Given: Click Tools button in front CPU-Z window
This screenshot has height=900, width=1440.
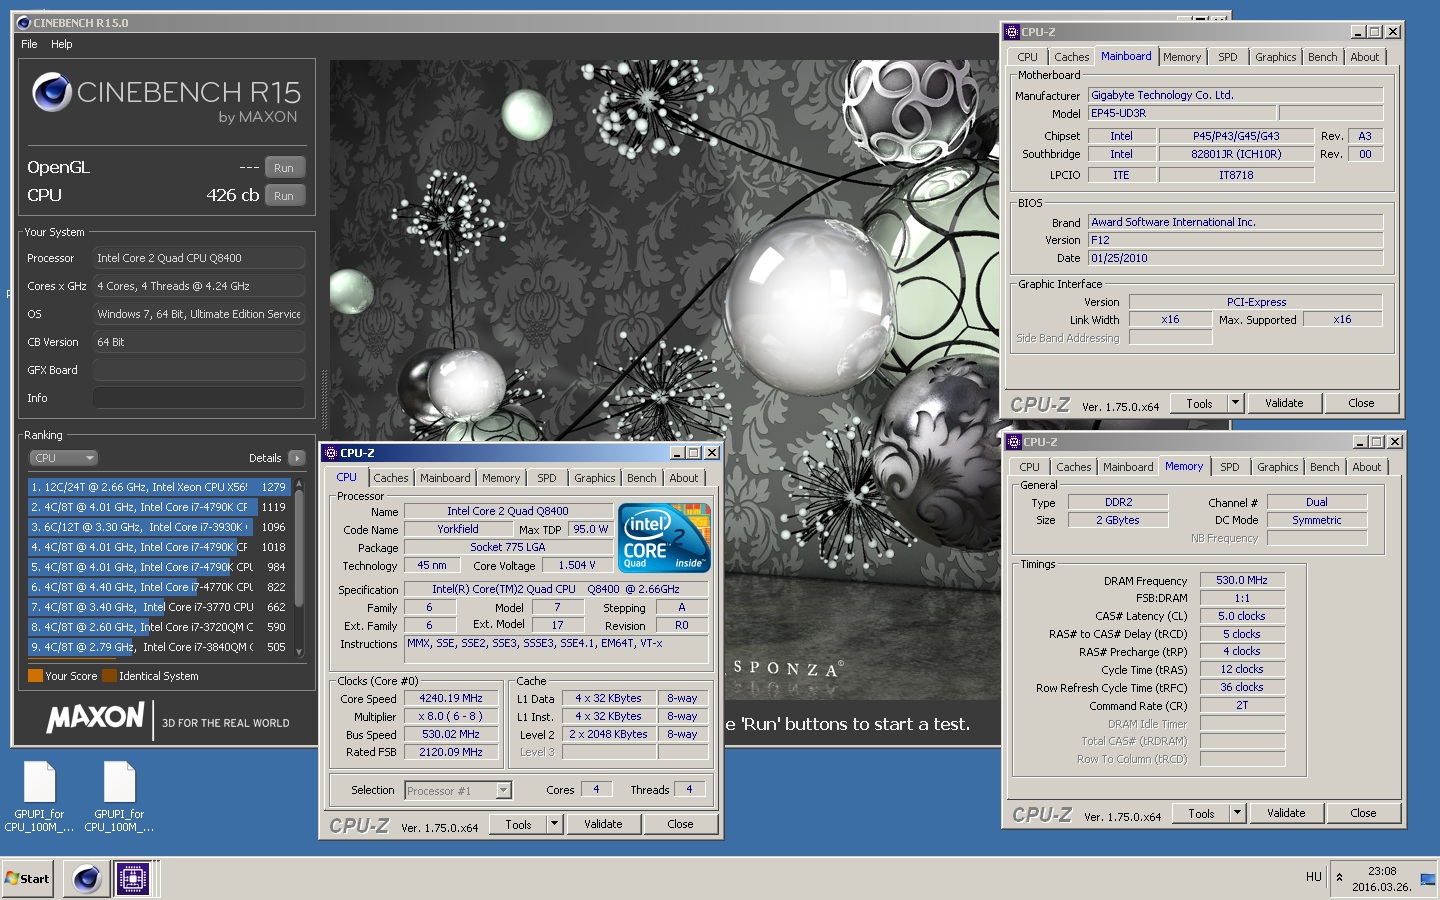Looking at the screenshot, I should pyautogui.click(x=518, y=825).
